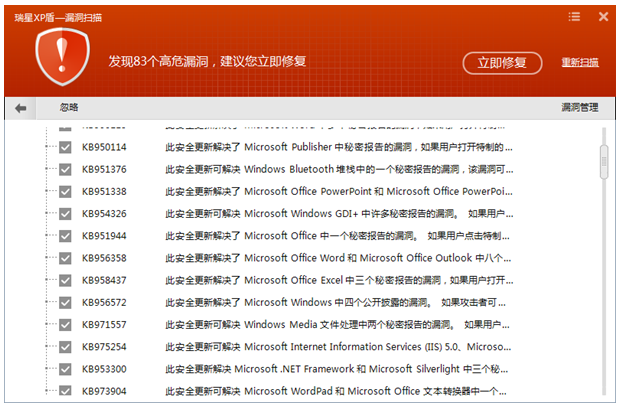This screenshot has height=408, width=620.
Task: Toggle the checkbox for KB971557
Action: click(x=65, y=324)
